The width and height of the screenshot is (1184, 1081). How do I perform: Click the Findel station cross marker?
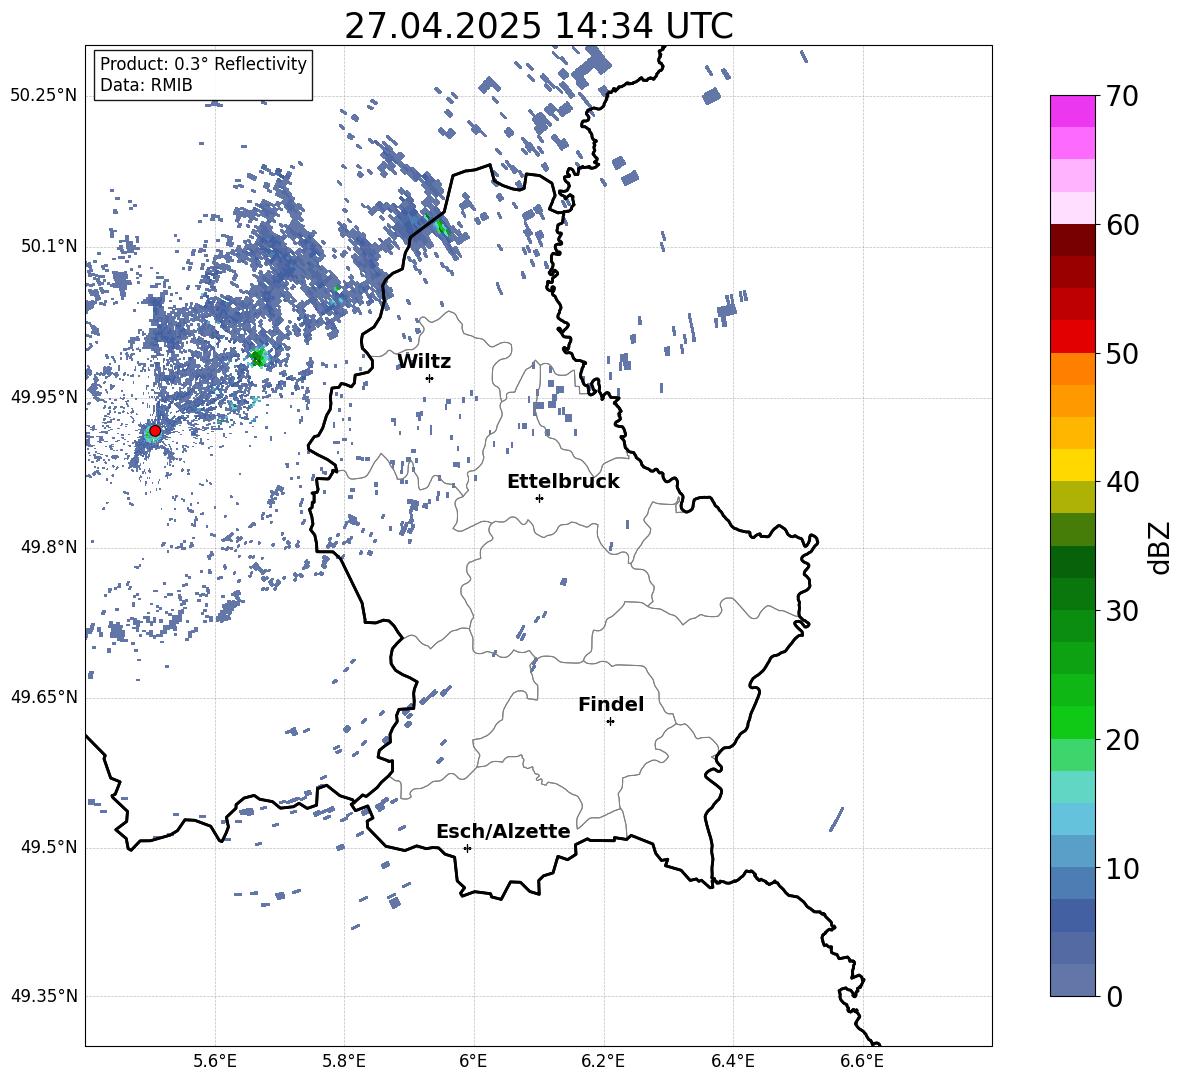coord(610,722)
